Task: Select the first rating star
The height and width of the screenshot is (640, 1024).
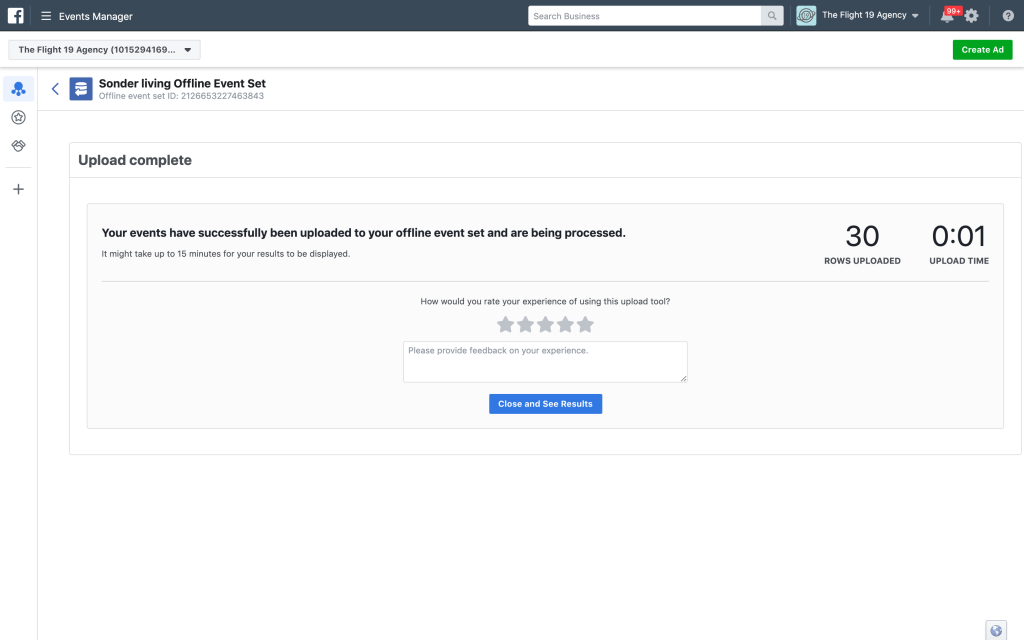Action: [505, 324]
